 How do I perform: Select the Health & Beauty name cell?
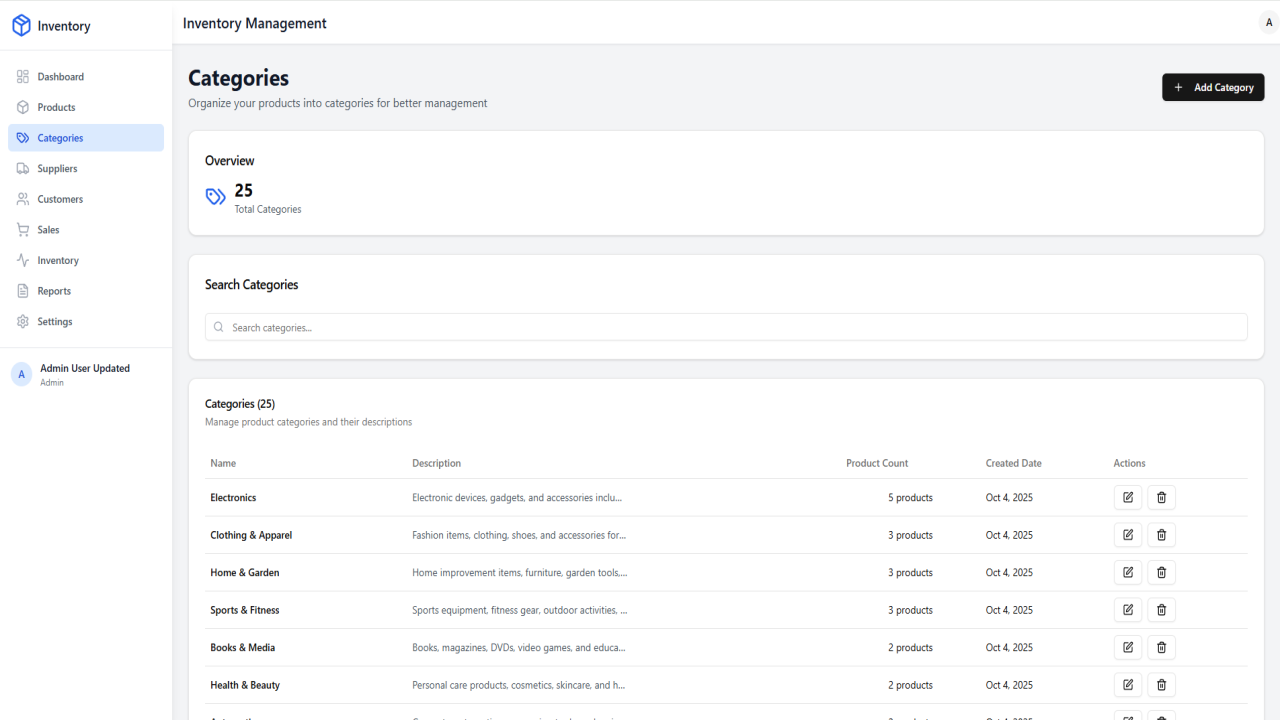[245, 685]
